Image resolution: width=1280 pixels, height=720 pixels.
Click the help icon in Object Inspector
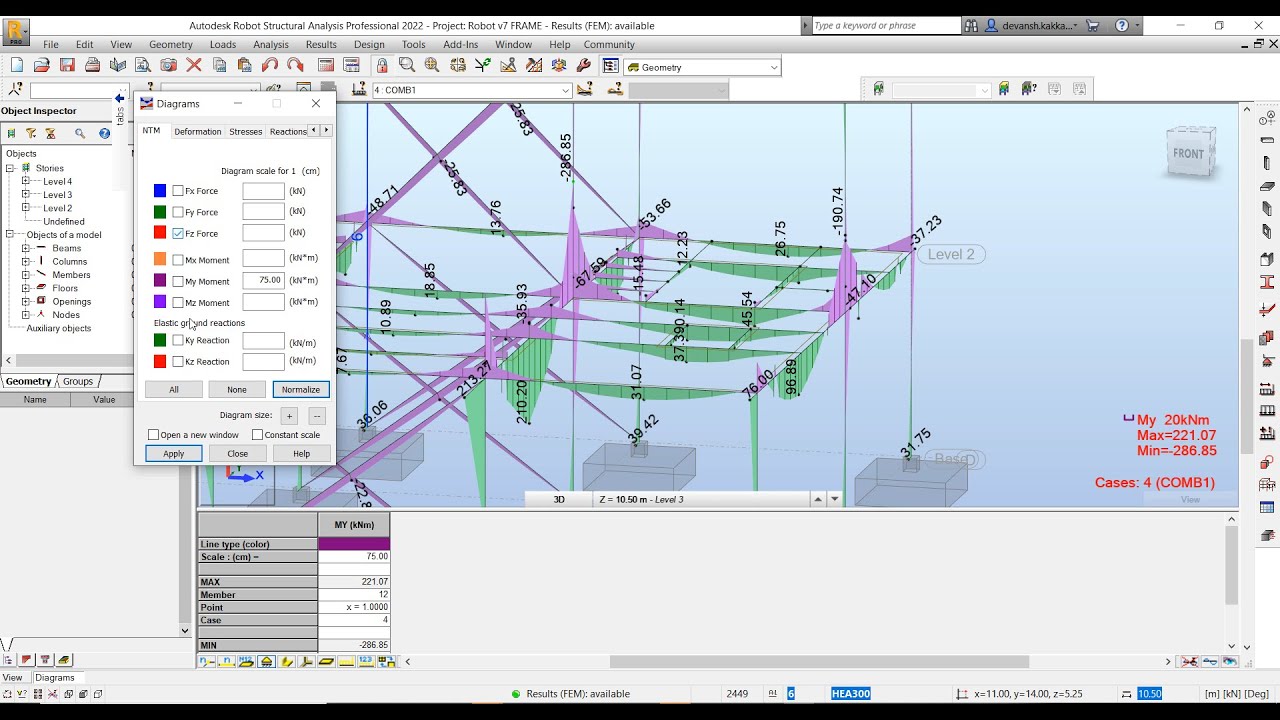click(x=104, y=133)
